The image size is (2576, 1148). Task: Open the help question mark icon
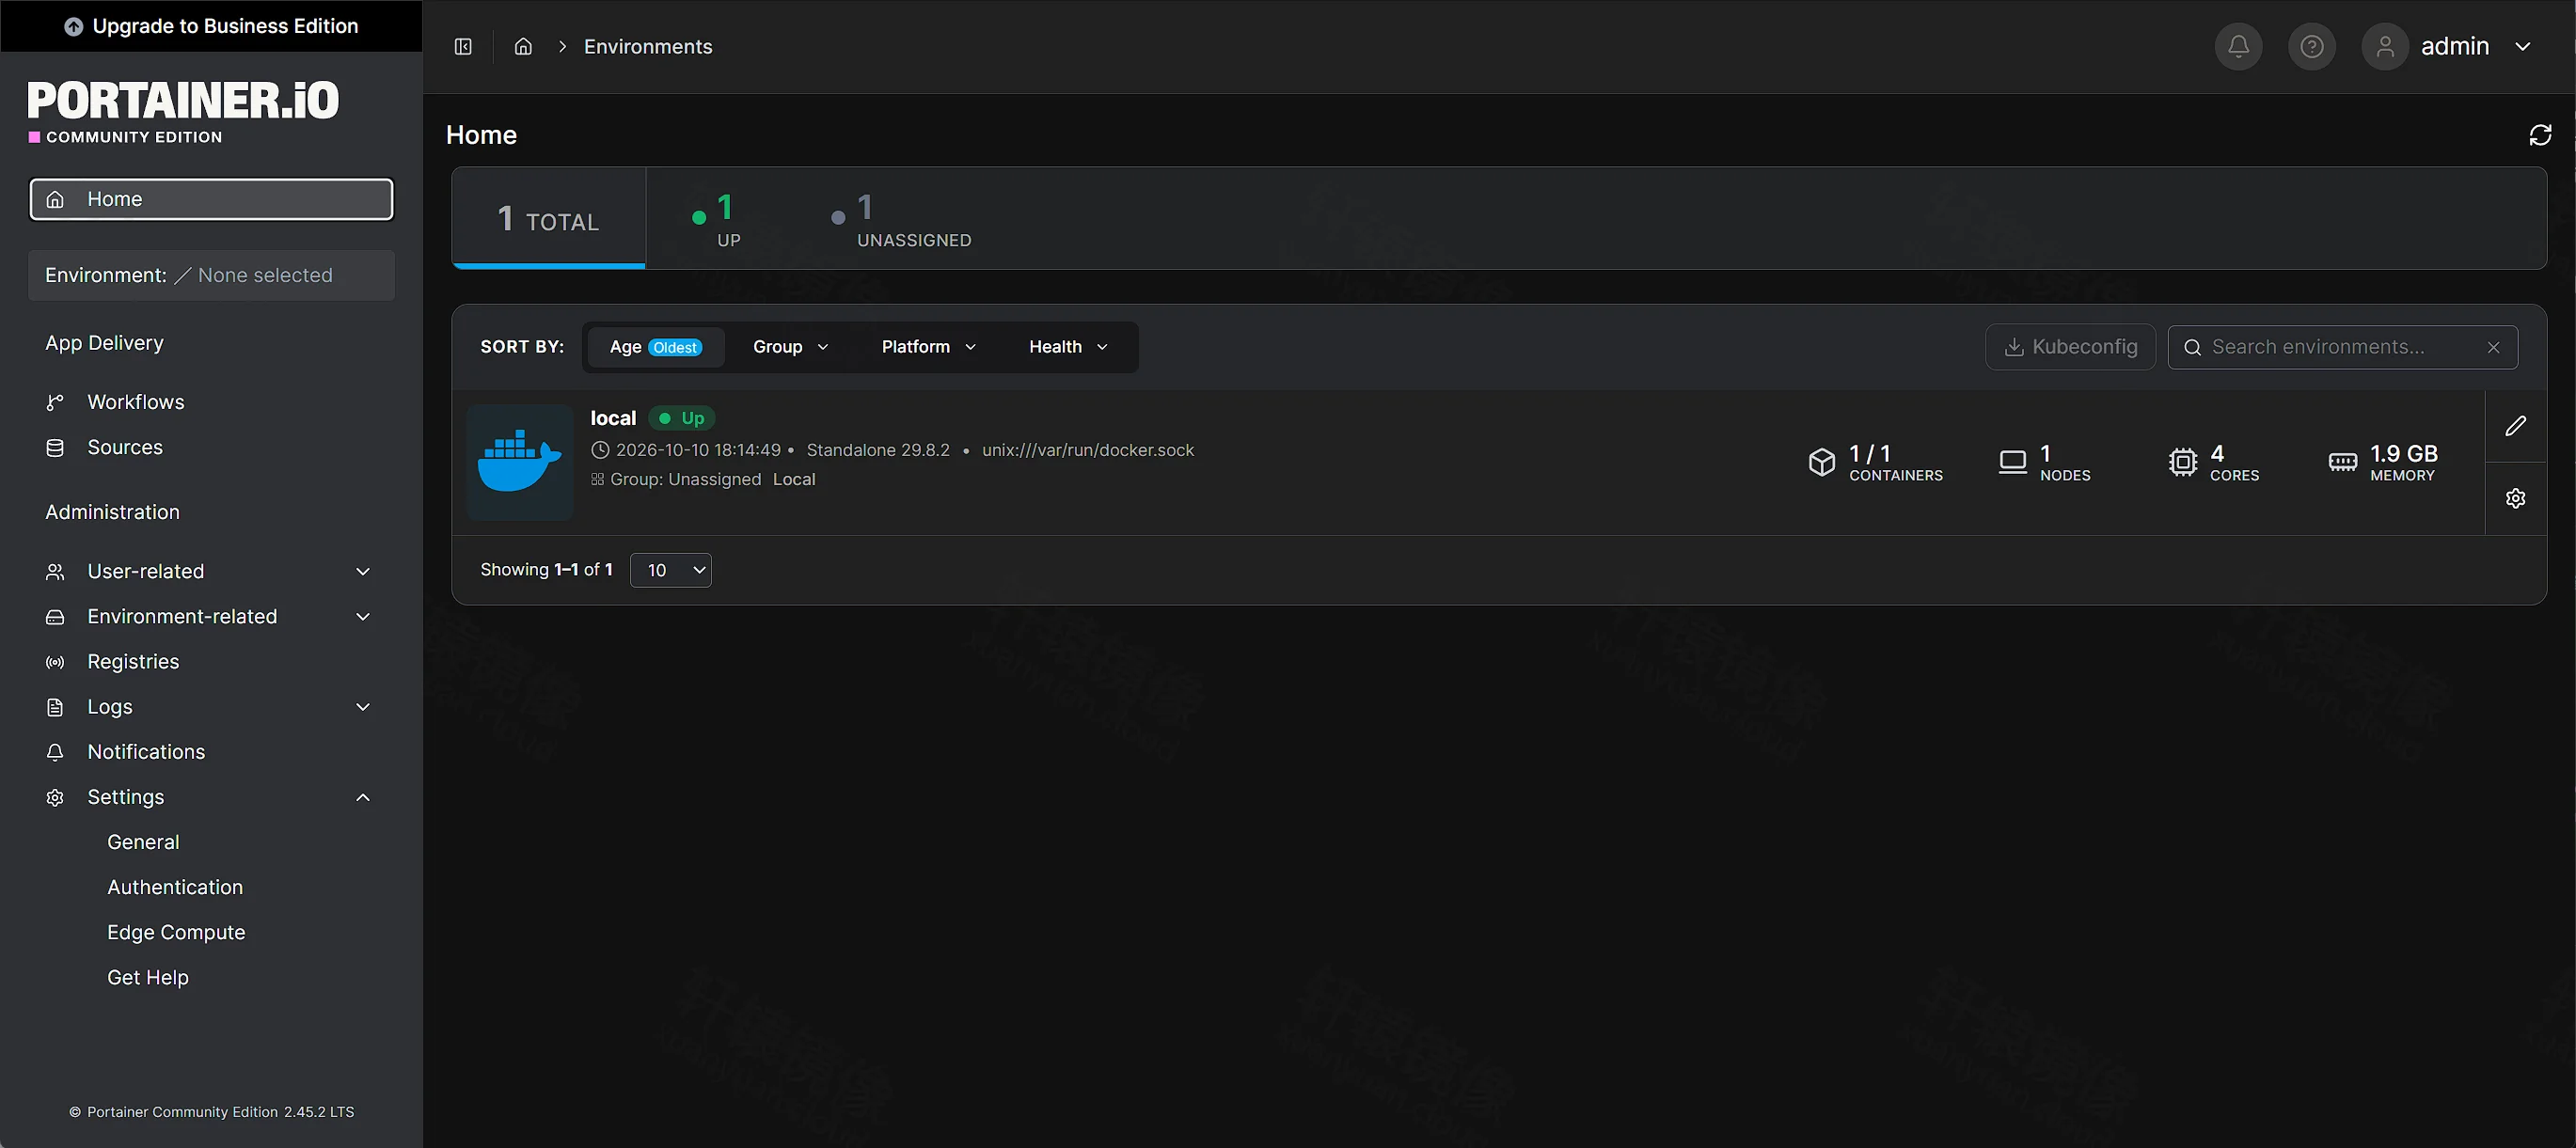(x=2311, y=46)
